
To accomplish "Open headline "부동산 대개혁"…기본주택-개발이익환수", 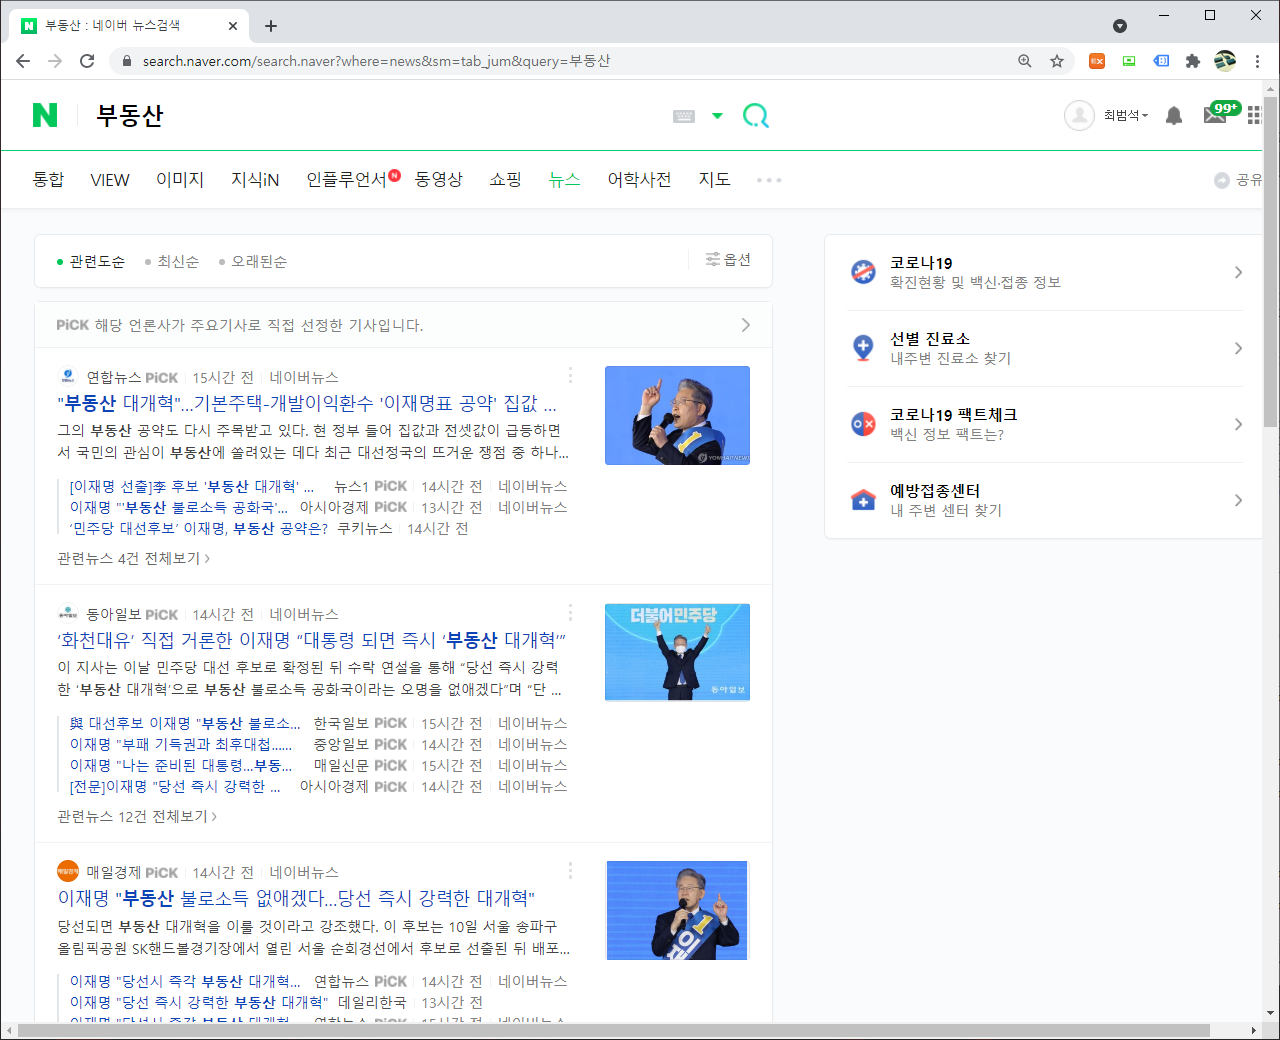I will (x=307, y=403).
